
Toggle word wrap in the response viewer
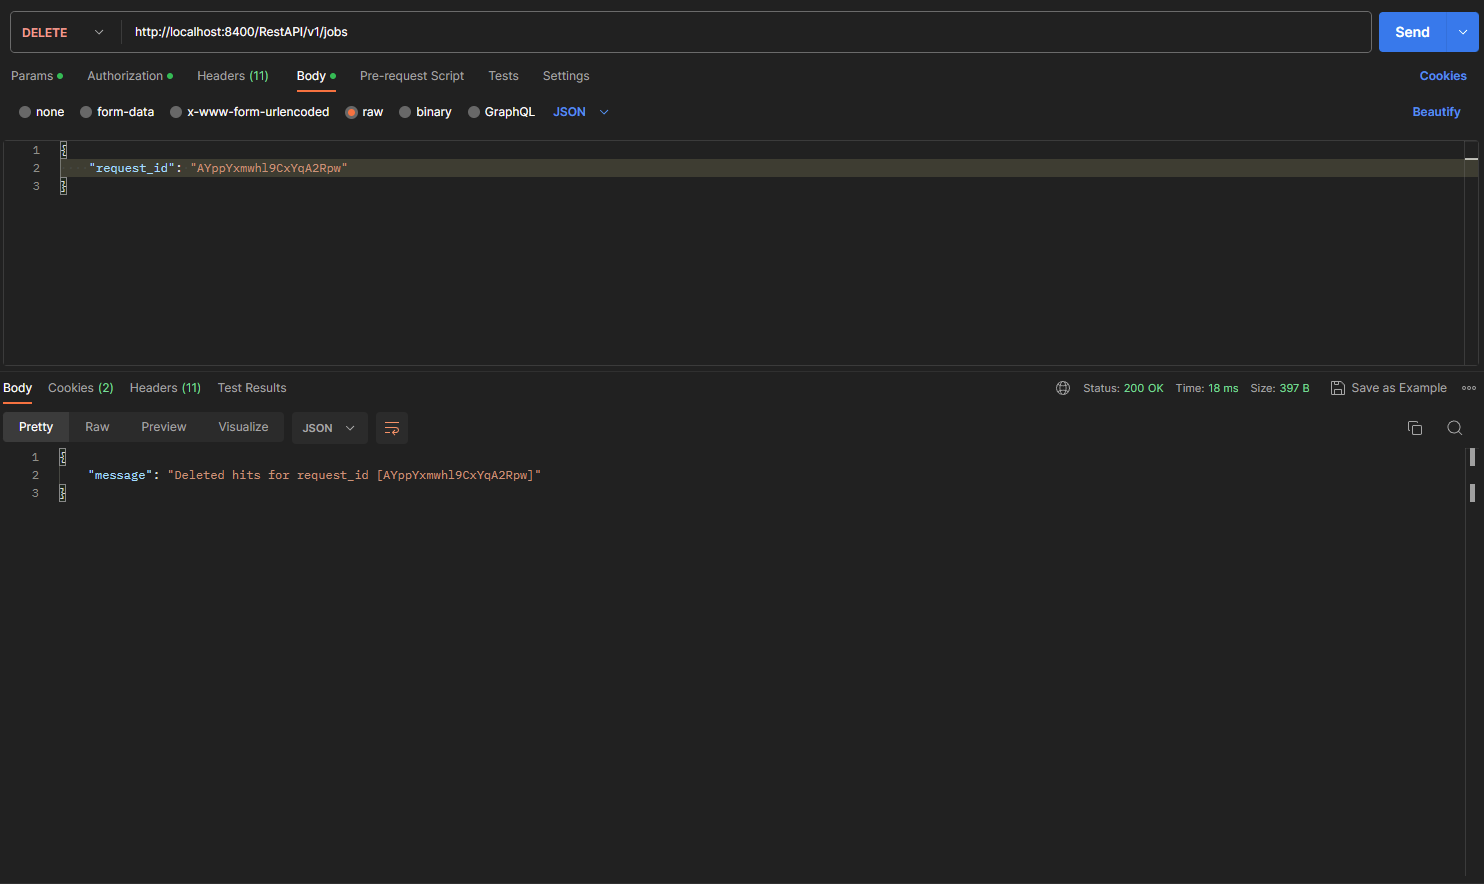click(x=391, y=428)
